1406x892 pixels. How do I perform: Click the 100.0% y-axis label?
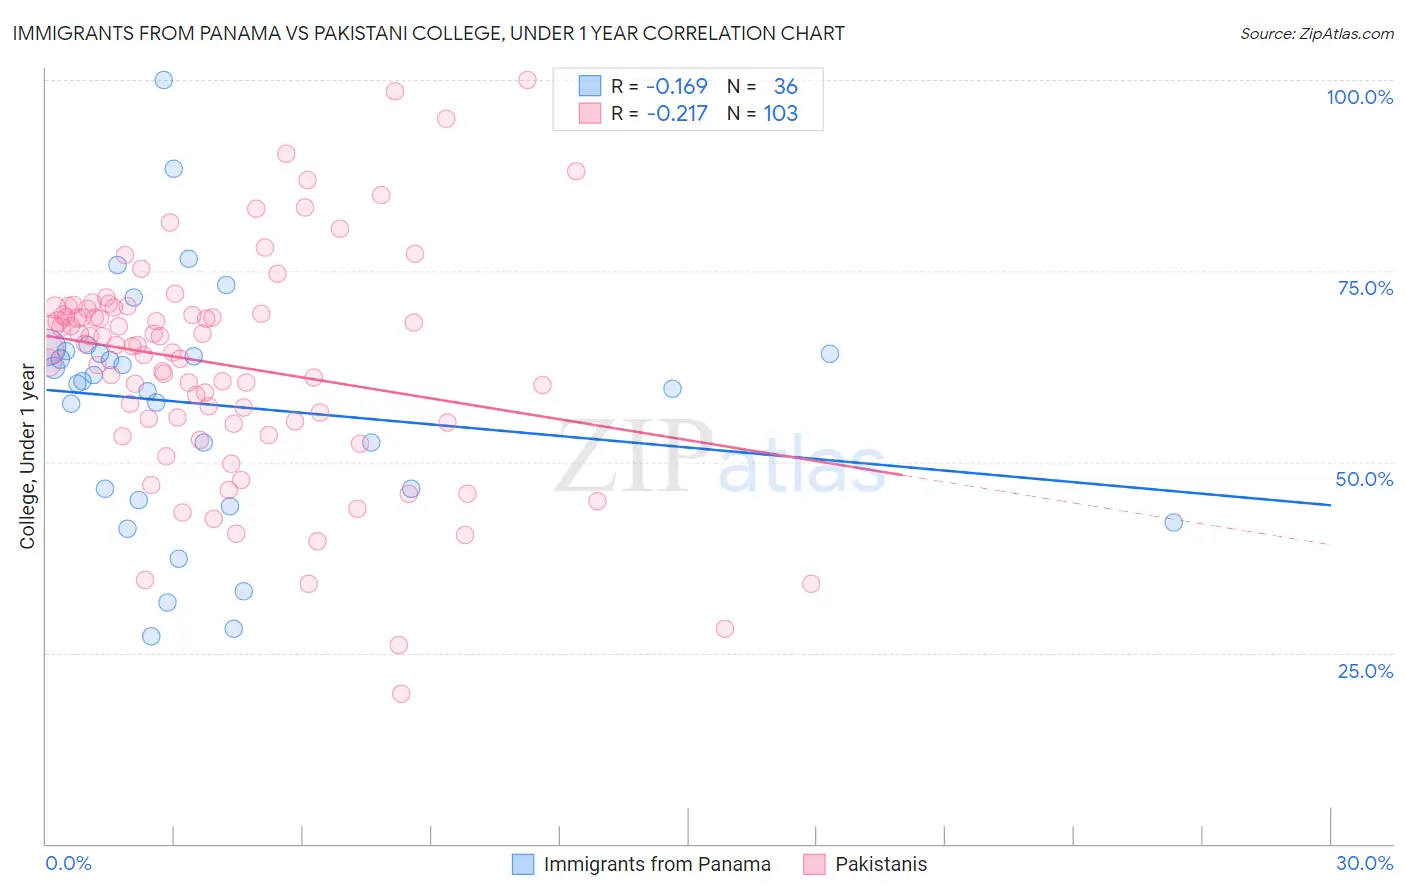tap(1359, 97)
